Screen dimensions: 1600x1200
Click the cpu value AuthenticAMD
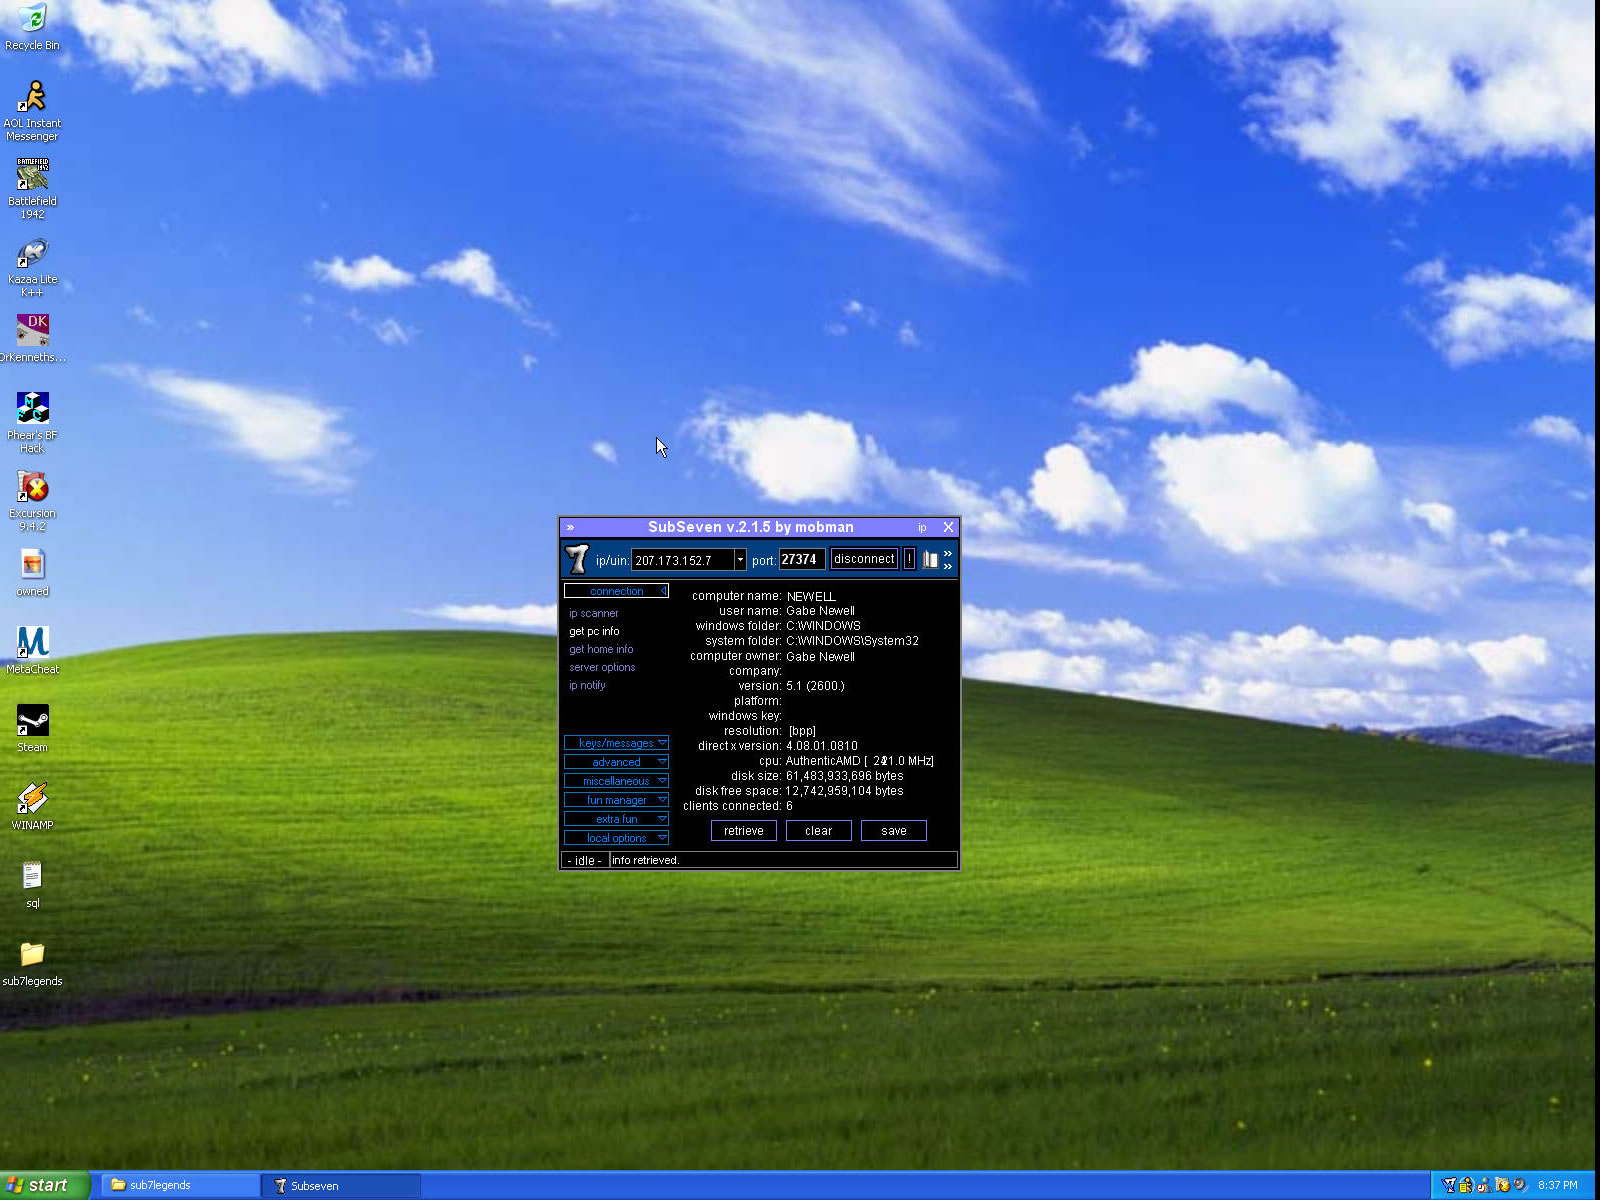point(860,761)
